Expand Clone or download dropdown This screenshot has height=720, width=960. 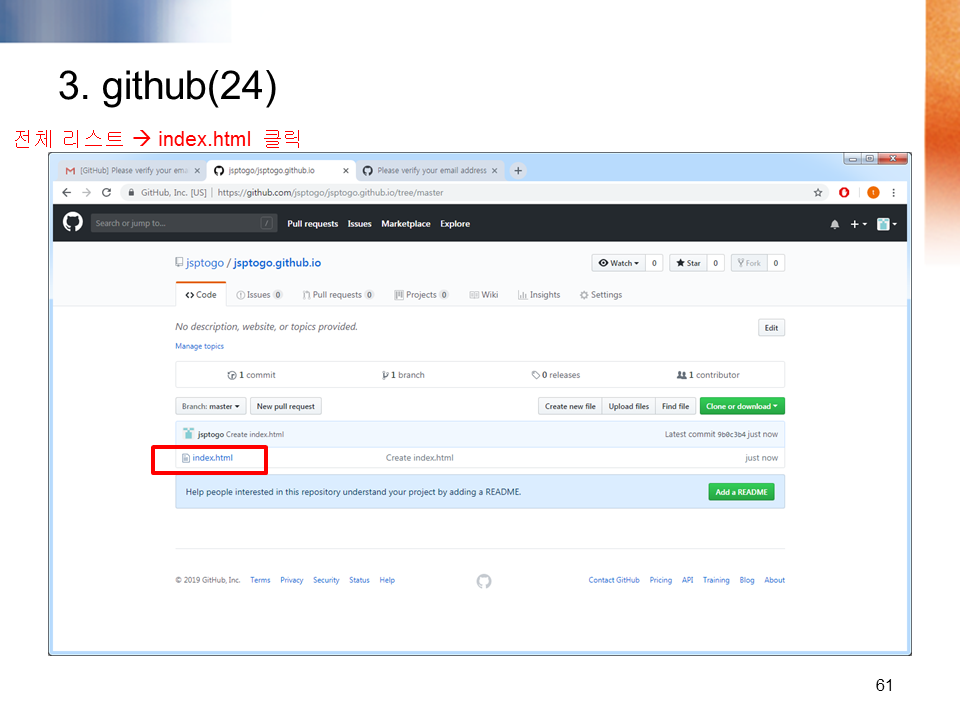(x=742, y=406)
